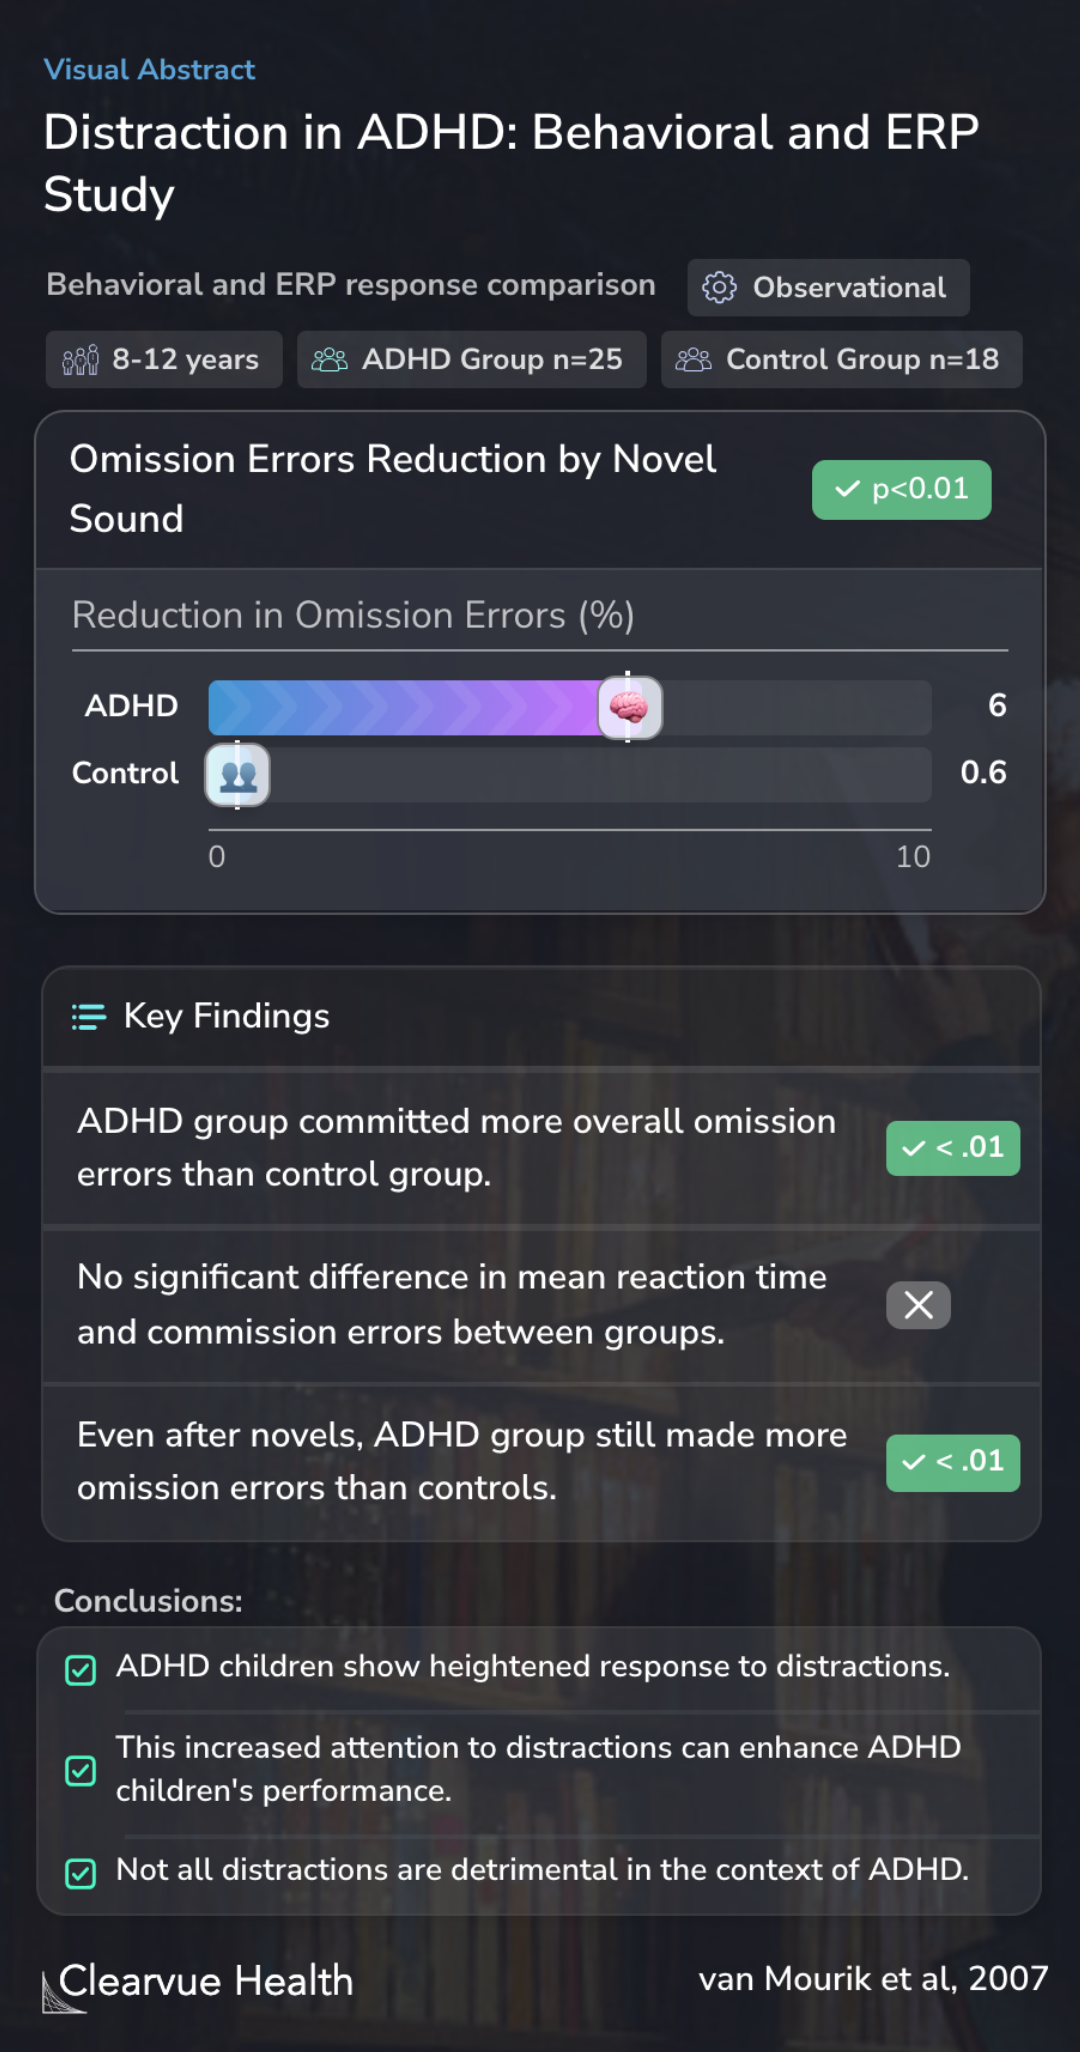Viewport: 1080px width, 2052px height.
Task: Click the Clearvue Health logo icon
Action: click(x=60, y=1992)
